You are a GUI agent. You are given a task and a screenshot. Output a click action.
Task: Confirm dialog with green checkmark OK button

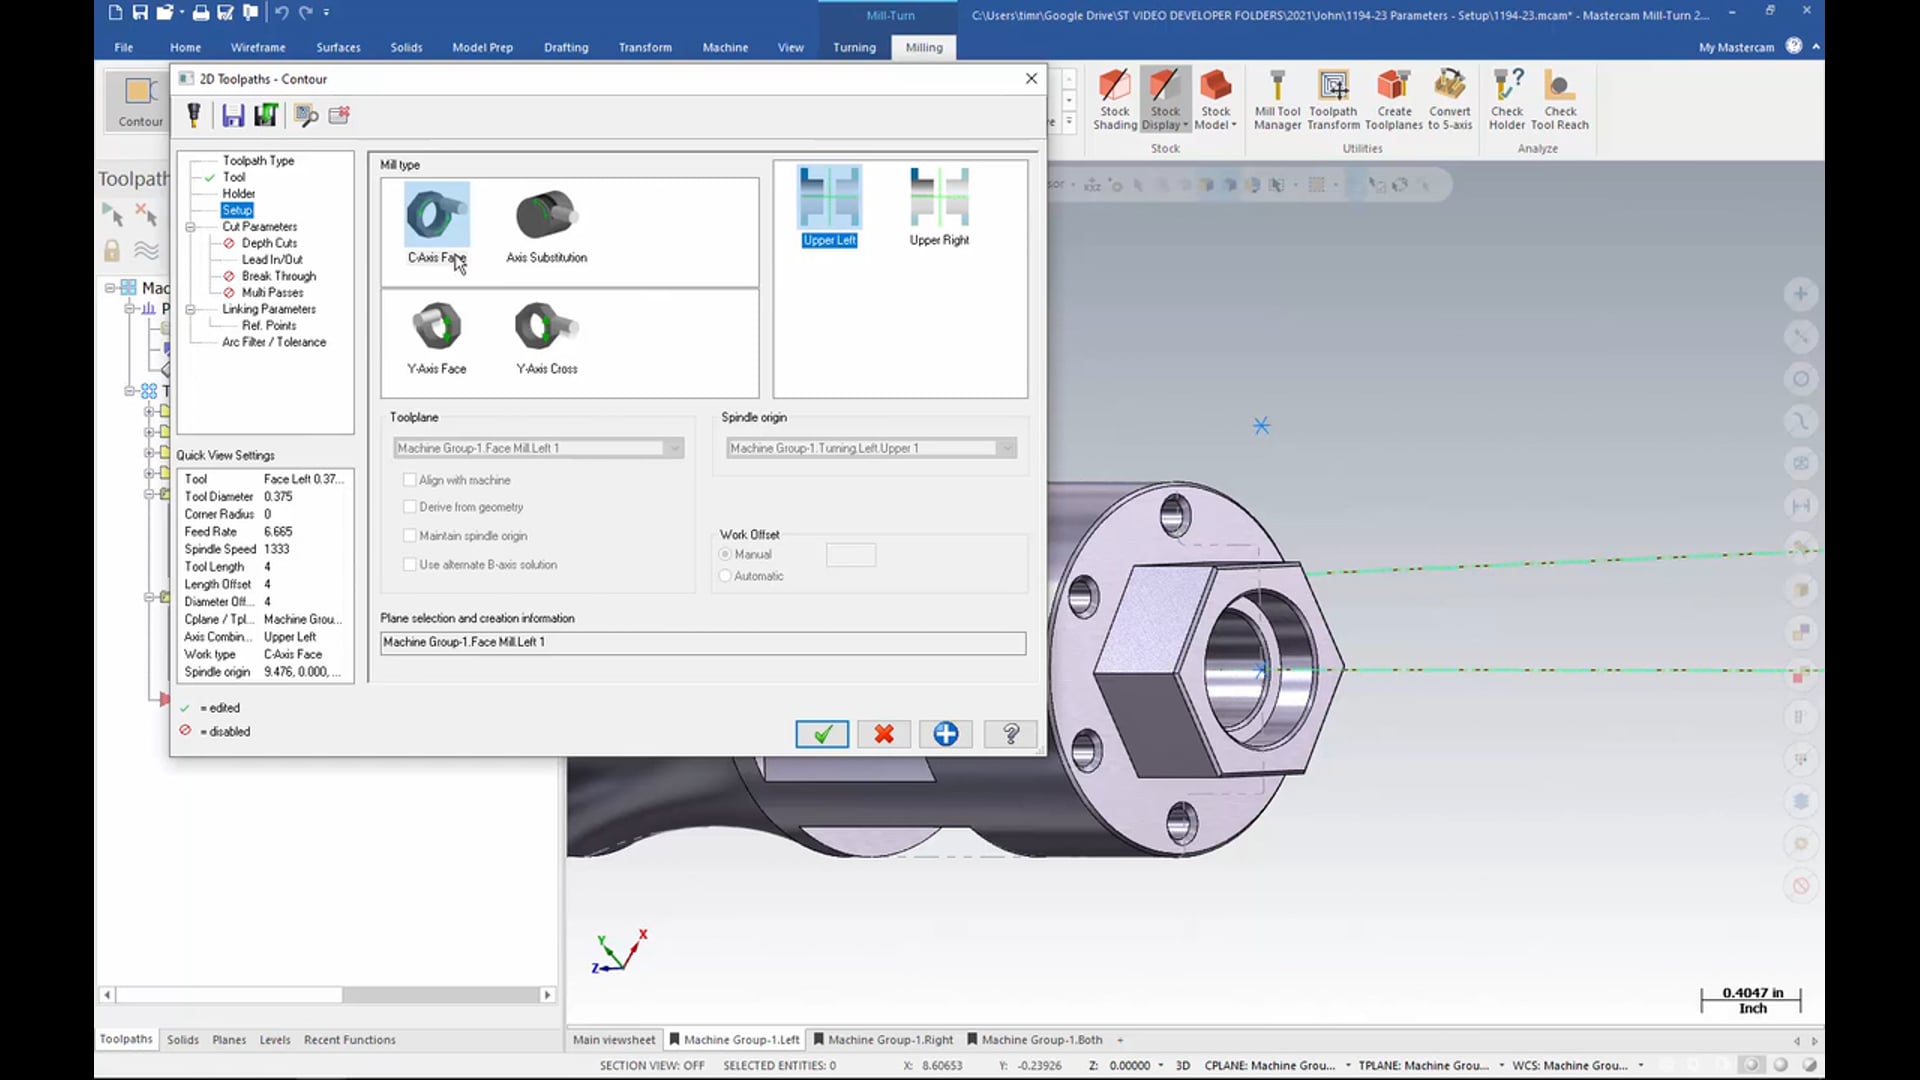[822, 734]
